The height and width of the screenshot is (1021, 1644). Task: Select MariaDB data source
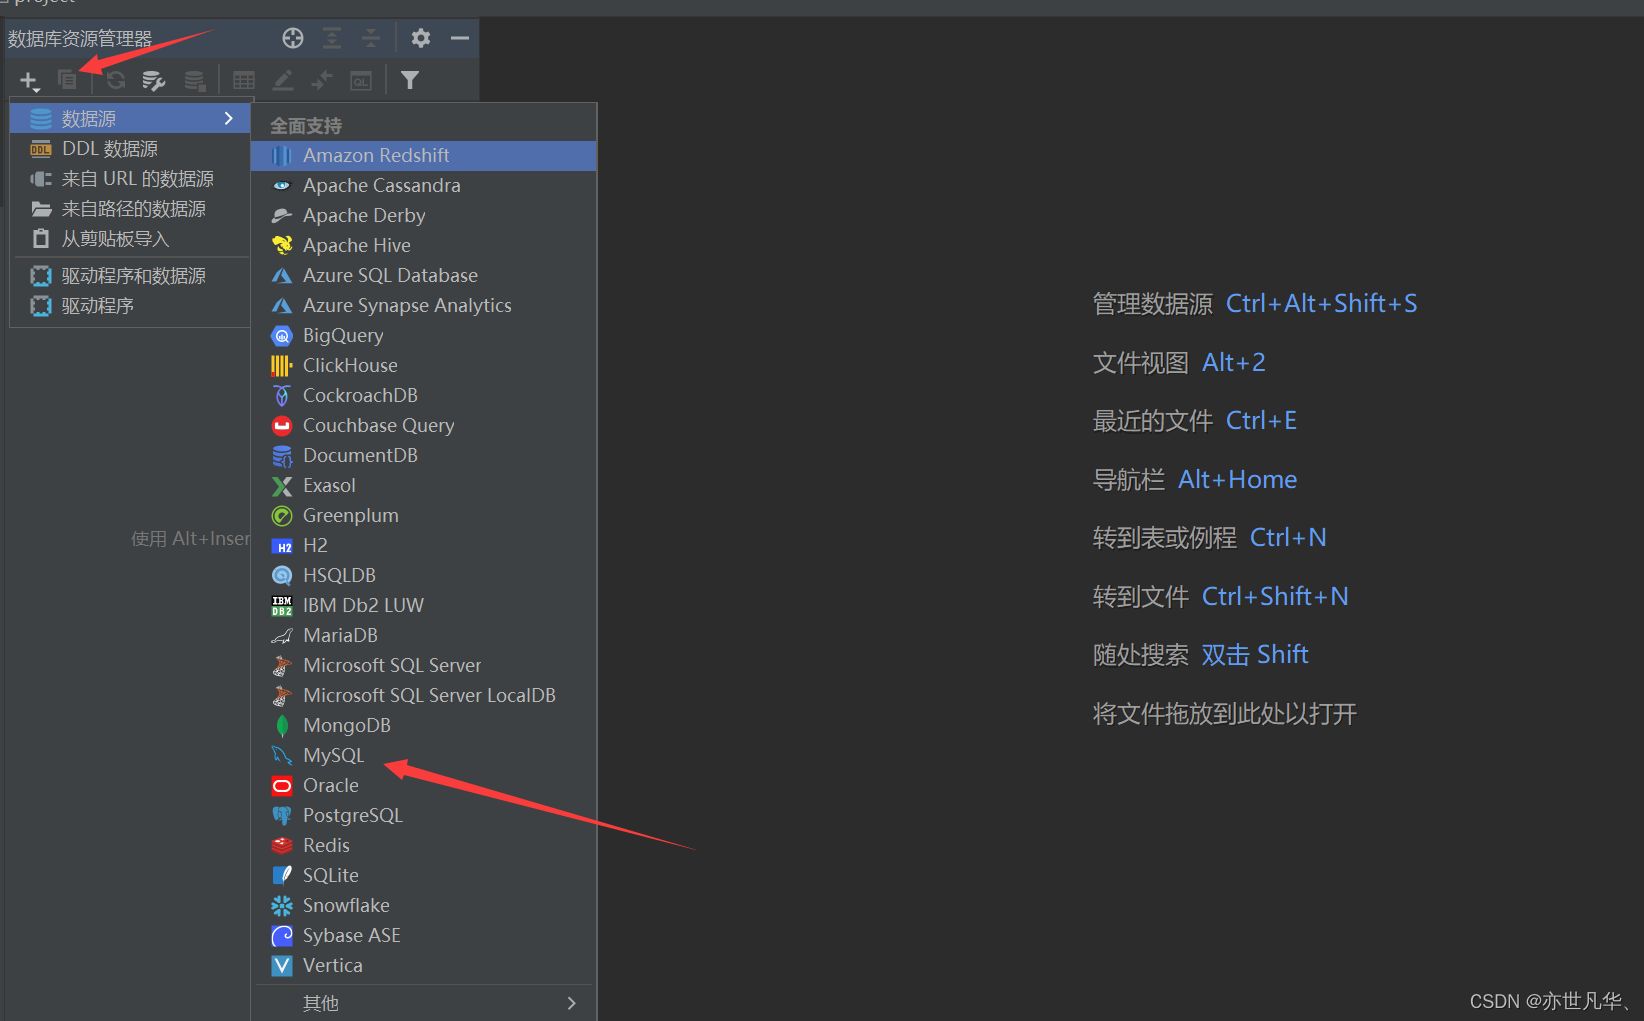[x=424, y=635]
